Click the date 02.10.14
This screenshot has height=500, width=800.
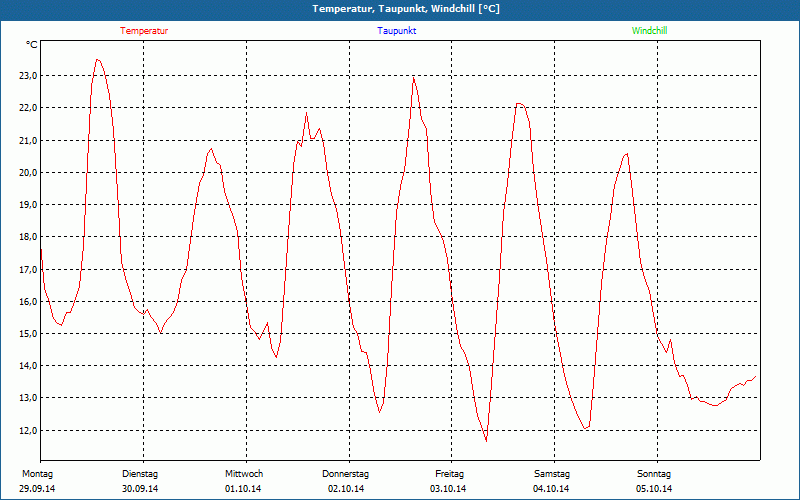coord(346,489)
